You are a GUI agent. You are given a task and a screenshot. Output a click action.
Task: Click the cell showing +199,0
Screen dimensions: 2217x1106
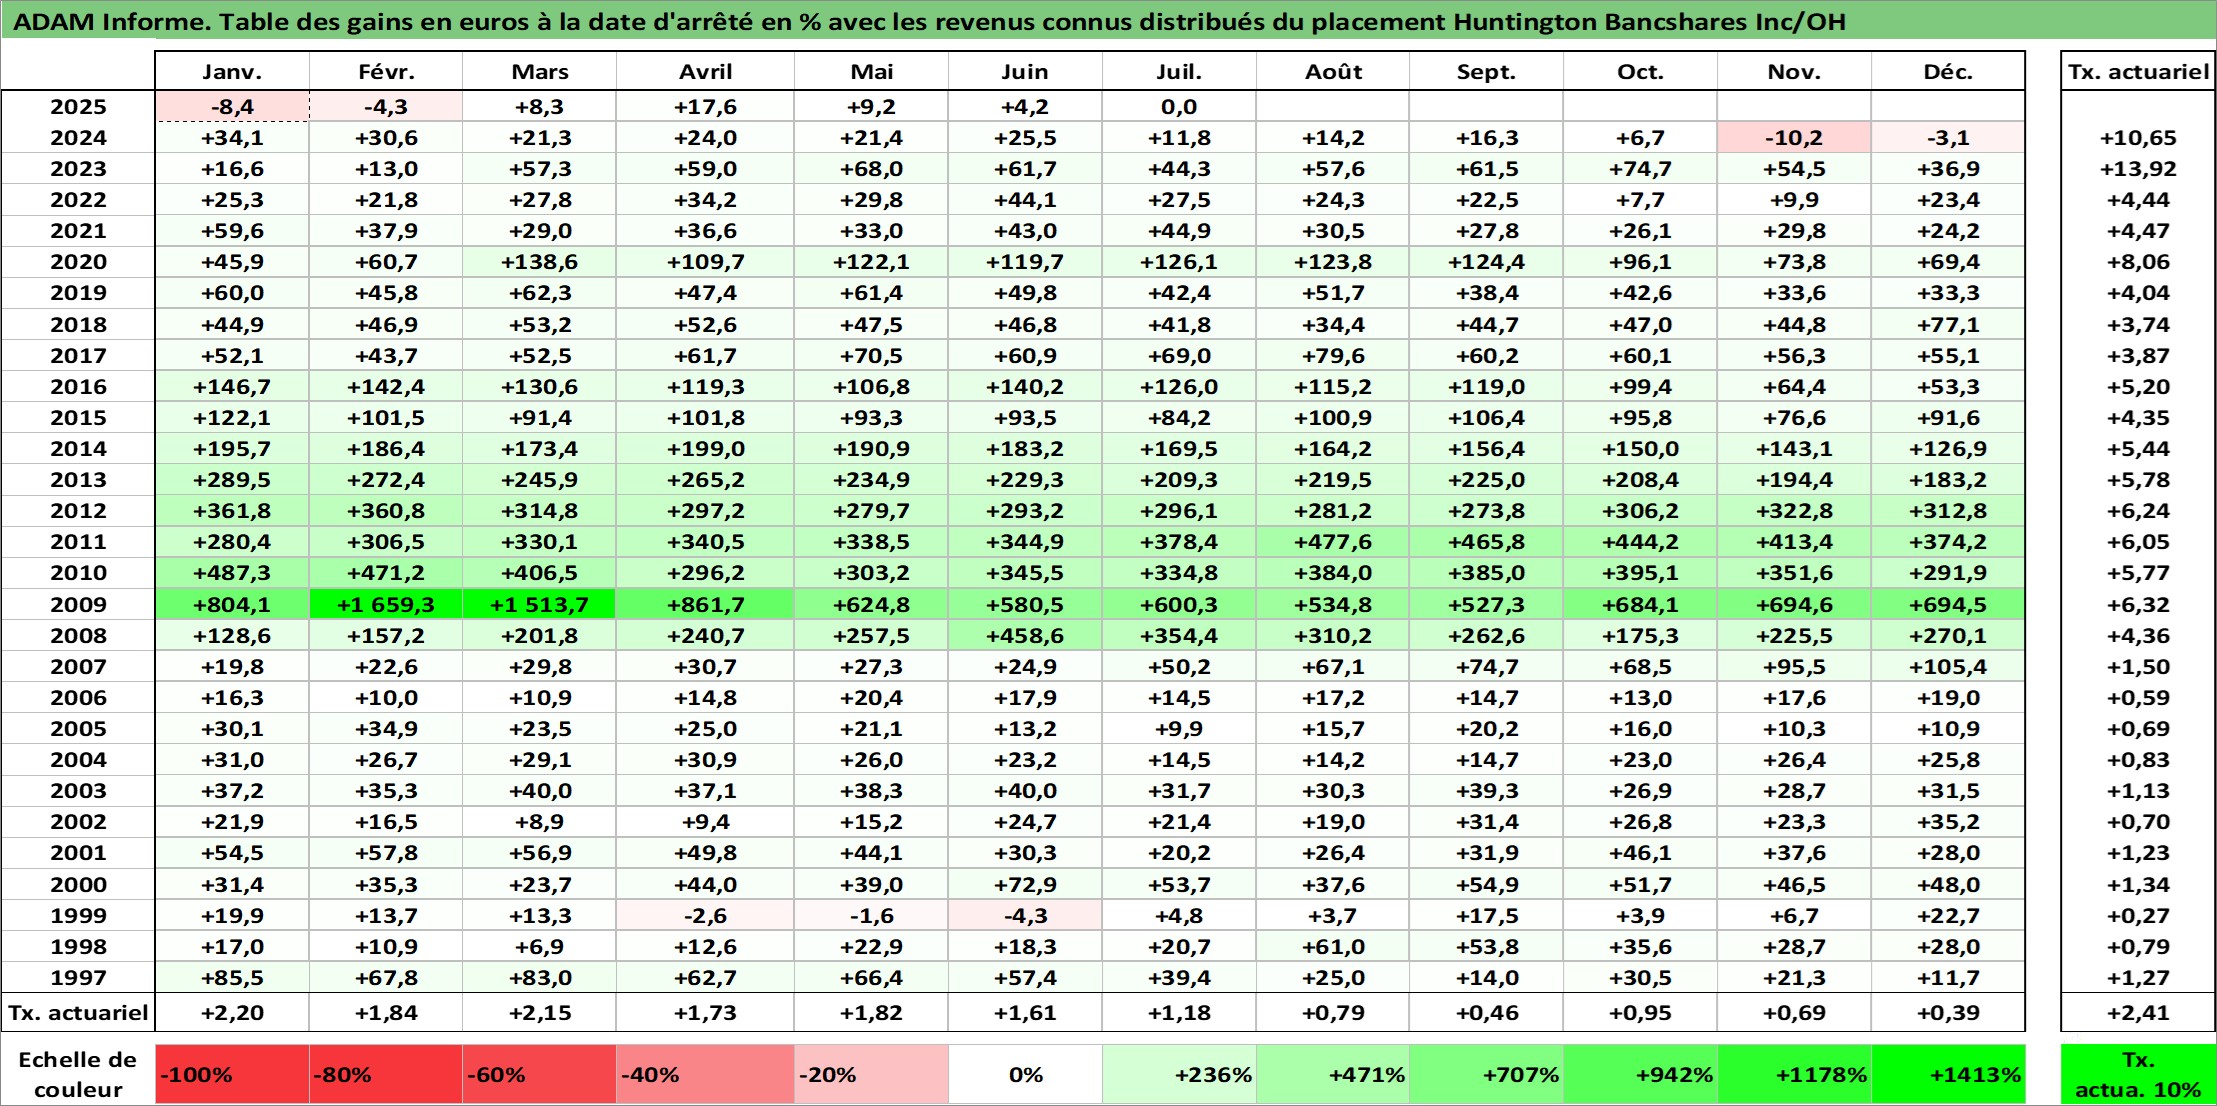click(705, 449)
